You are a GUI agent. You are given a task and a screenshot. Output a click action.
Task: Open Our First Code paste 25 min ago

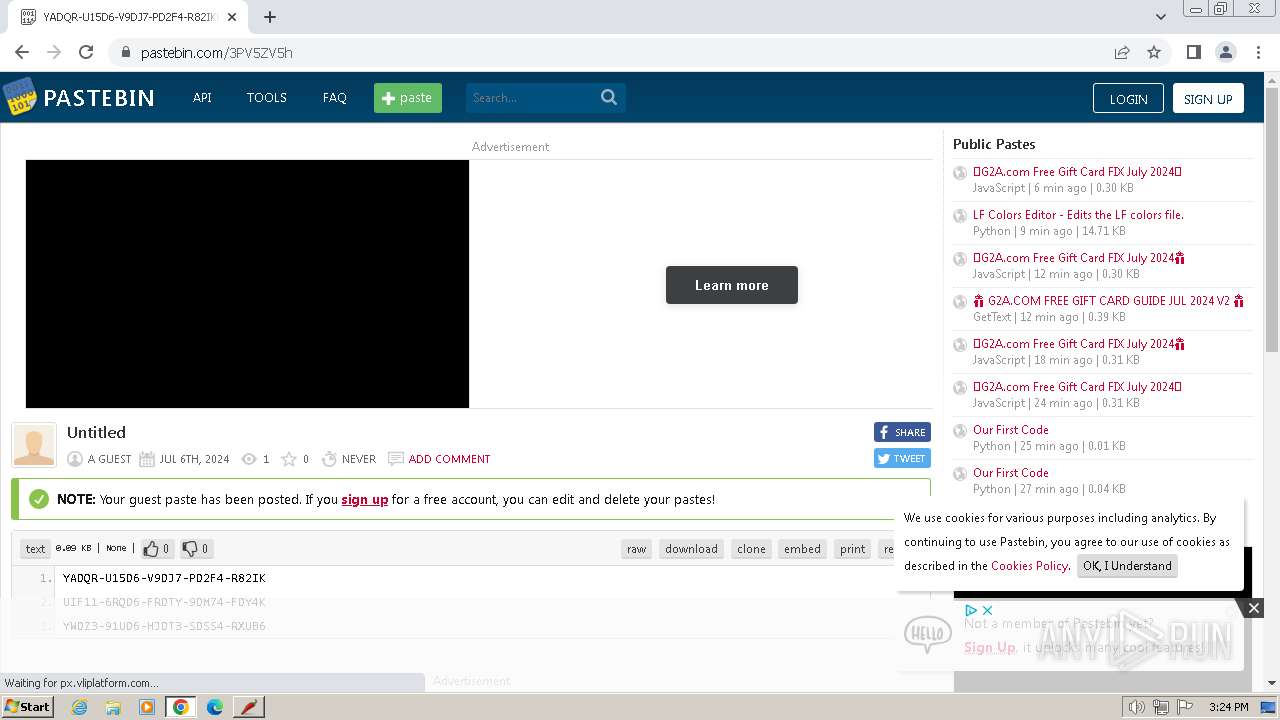click(x=1010, y=430)
